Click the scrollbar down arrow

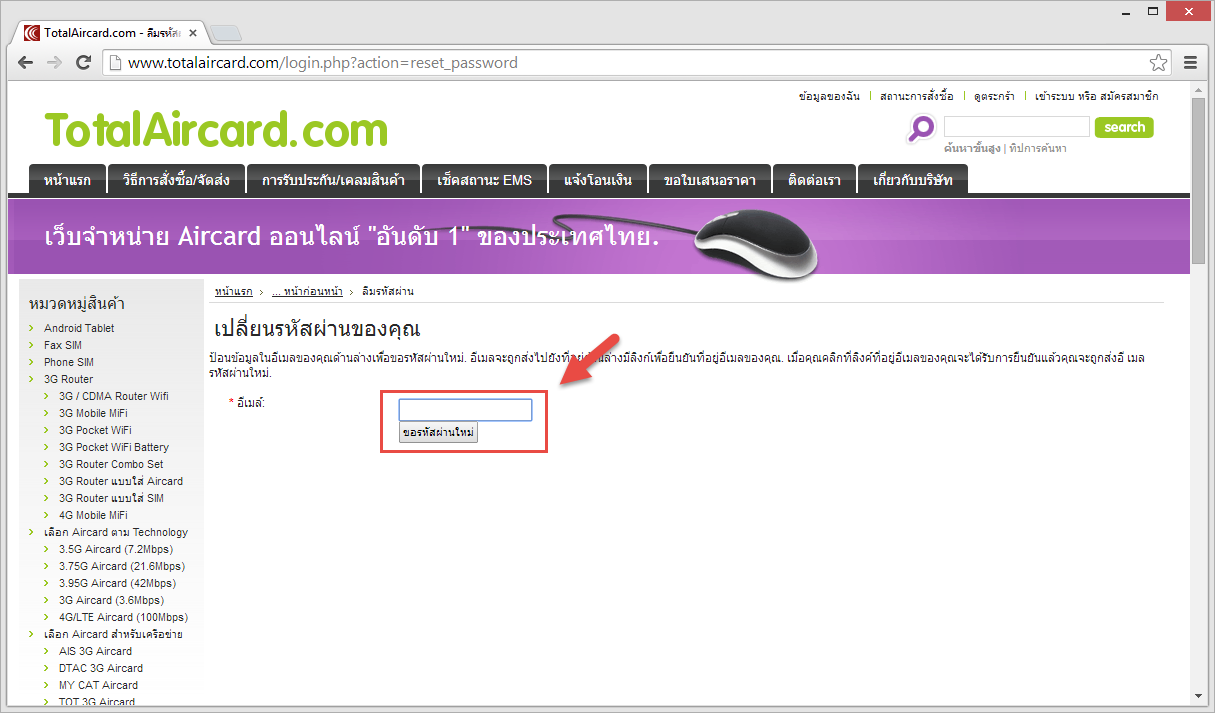[x=1198, y=696]
